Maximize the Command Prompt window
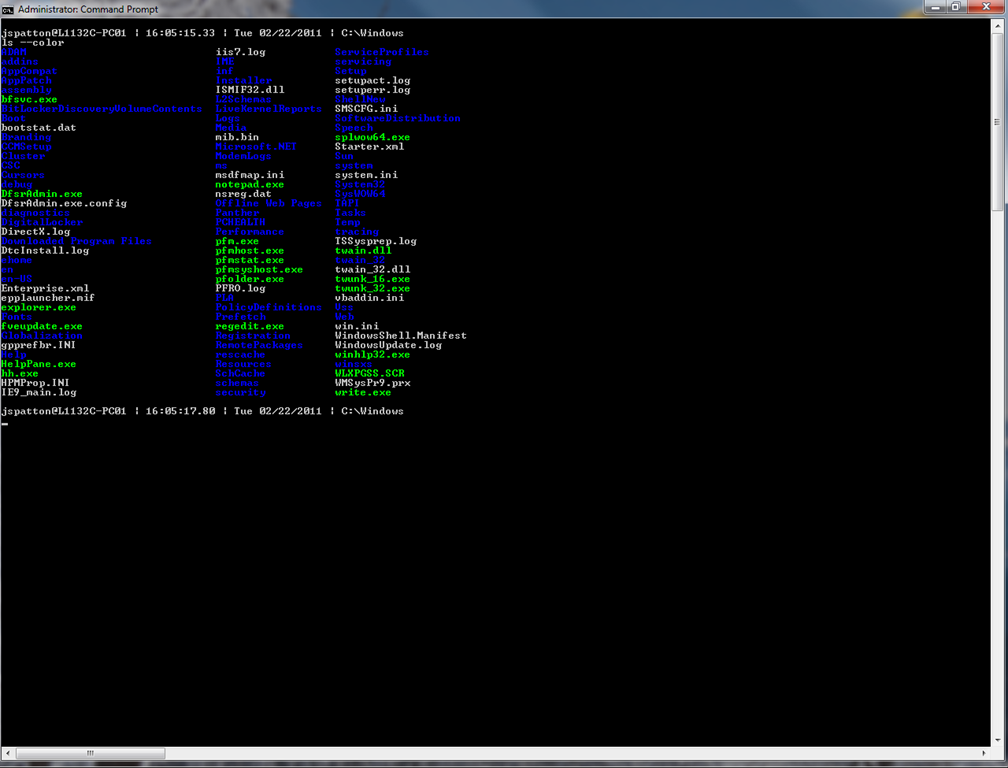Viewport: 1008px width, 768px height. [955, 8]
